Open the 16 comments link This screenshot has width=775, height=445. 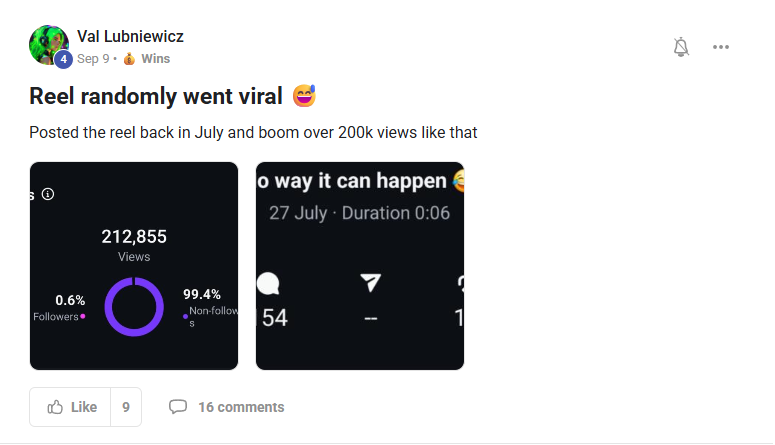click(227, 407)
